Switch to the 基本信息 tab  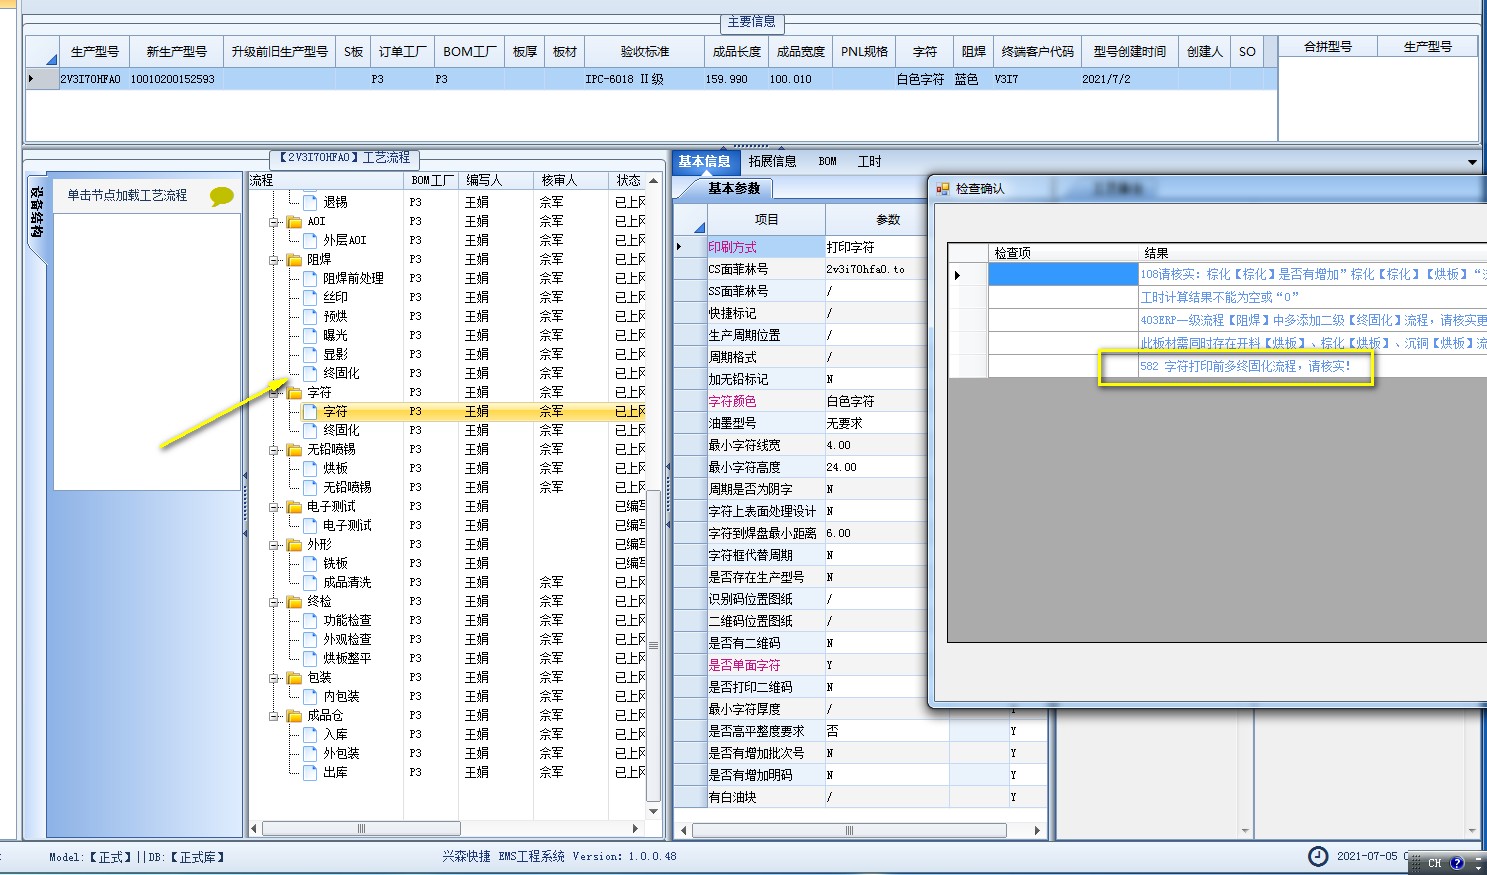pos(704,161)
